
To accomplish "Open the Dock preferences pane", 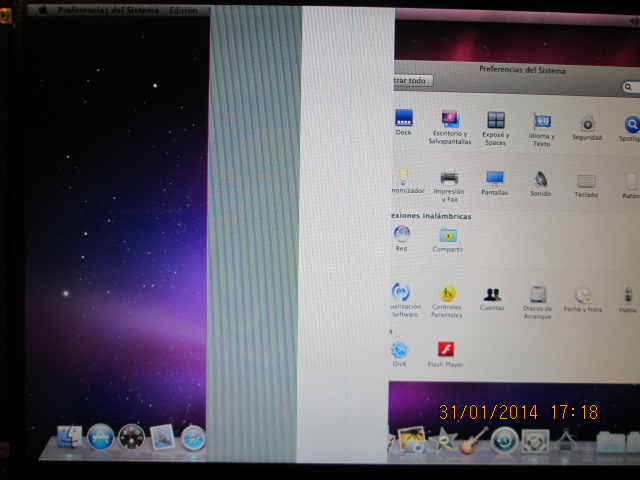I will (403, 118).
